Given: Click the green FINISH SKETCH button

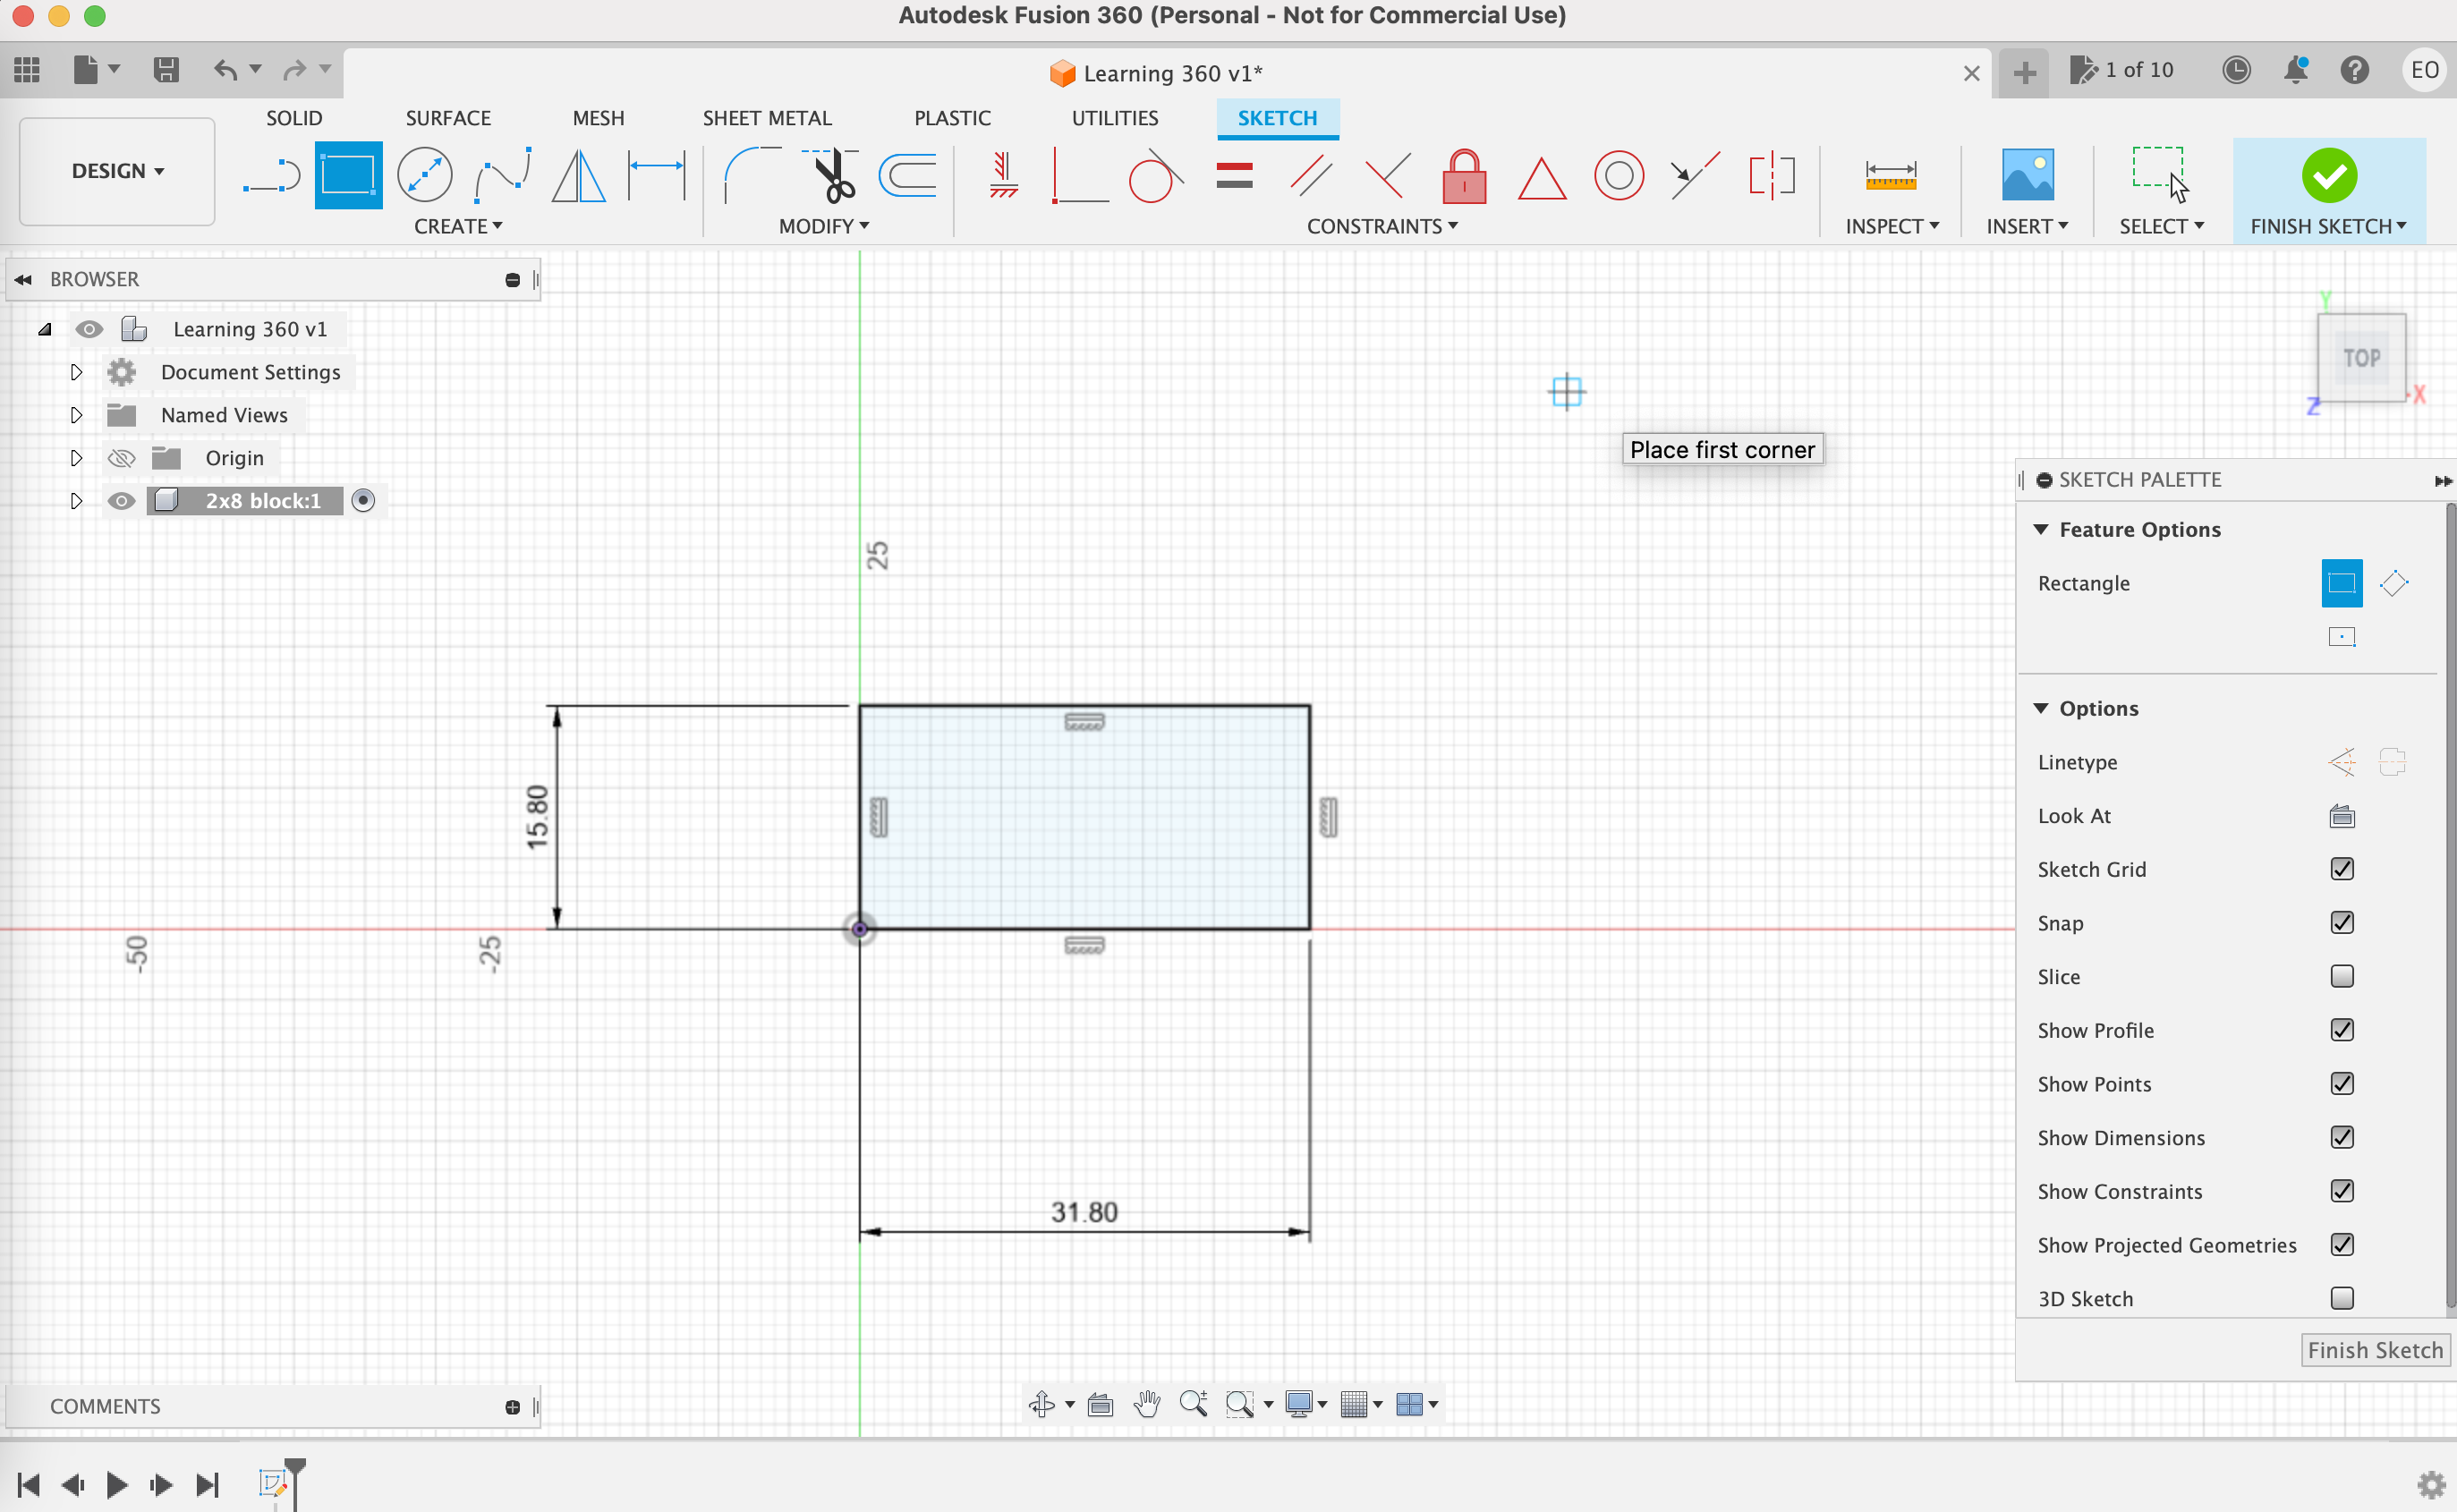Looking at the screenshot, I should [x=2329, y=190].
